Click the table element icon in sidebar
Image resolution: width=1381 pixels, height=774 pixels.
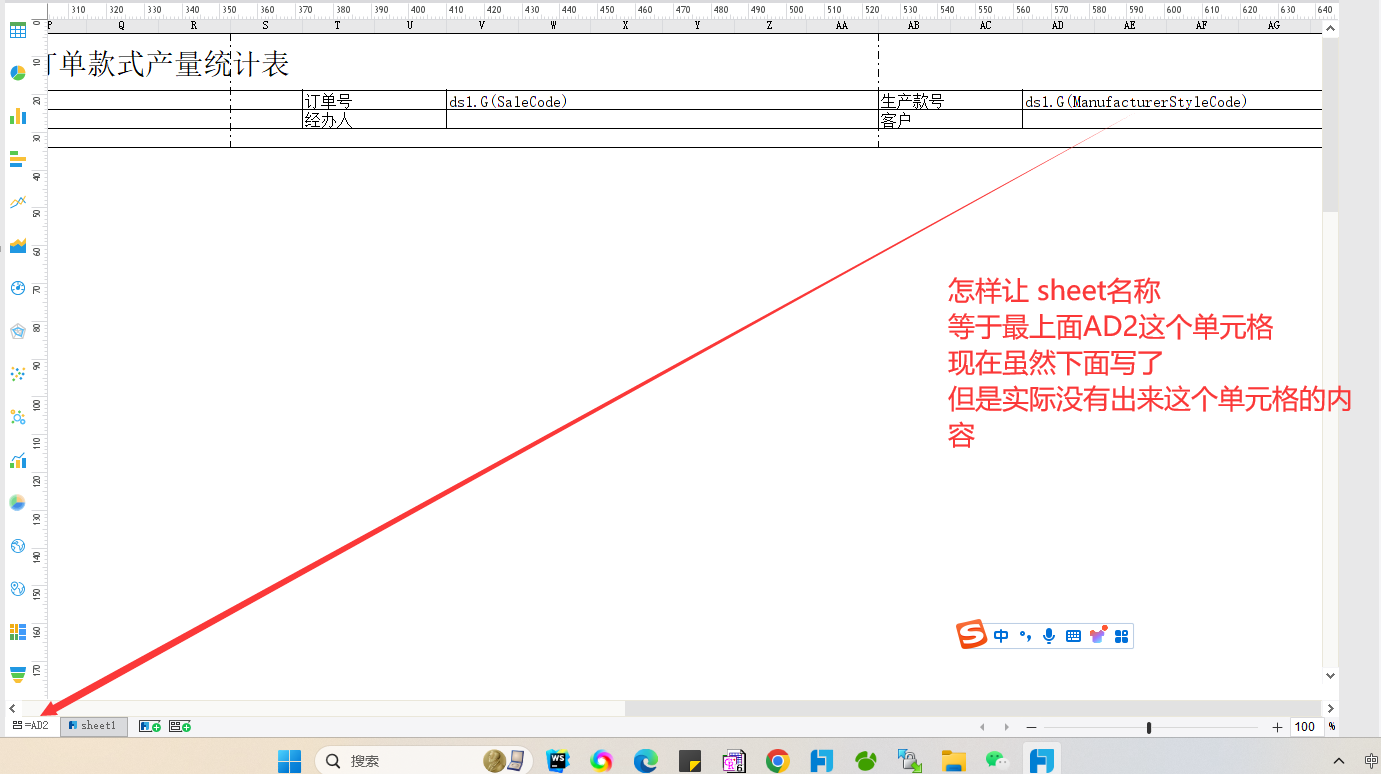click(x=18, y=31)
